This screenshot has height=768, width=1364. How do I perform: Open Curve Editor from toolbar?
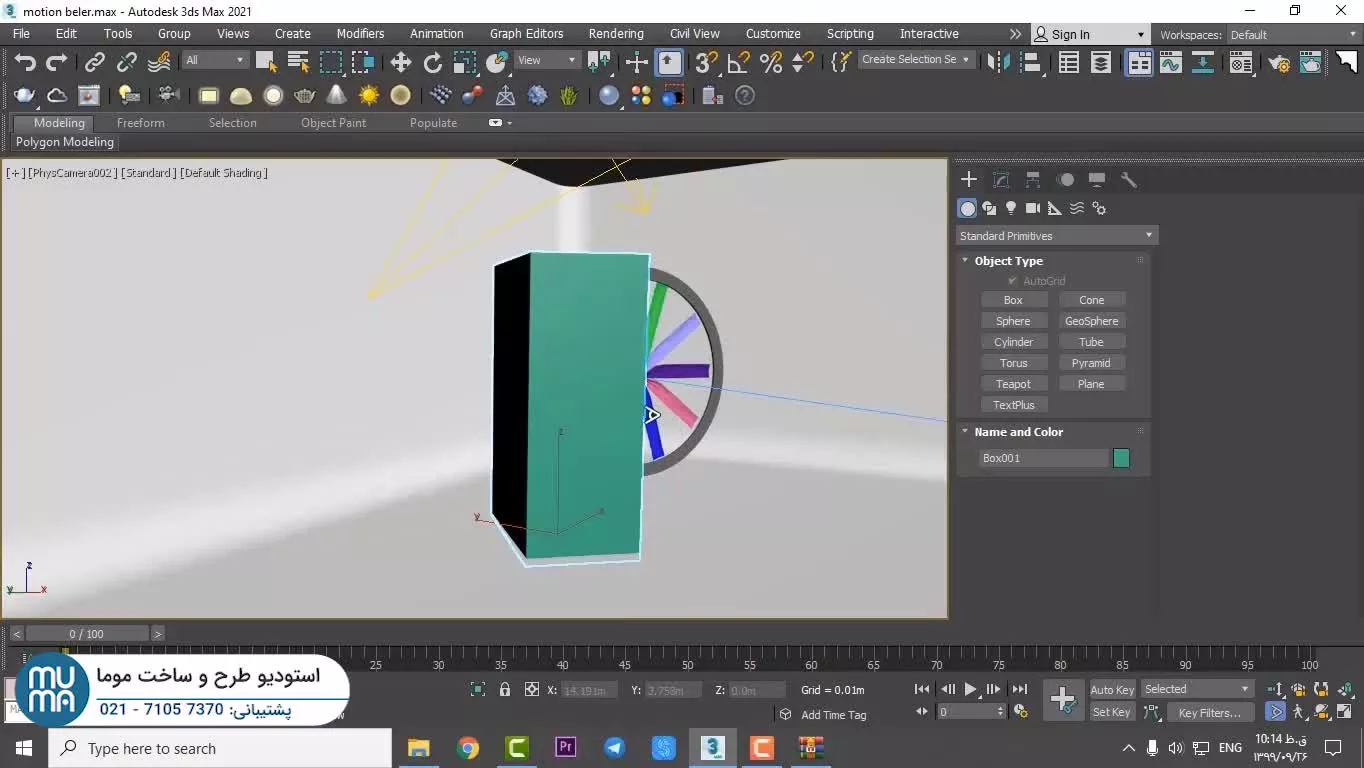tap(1170, 62)
